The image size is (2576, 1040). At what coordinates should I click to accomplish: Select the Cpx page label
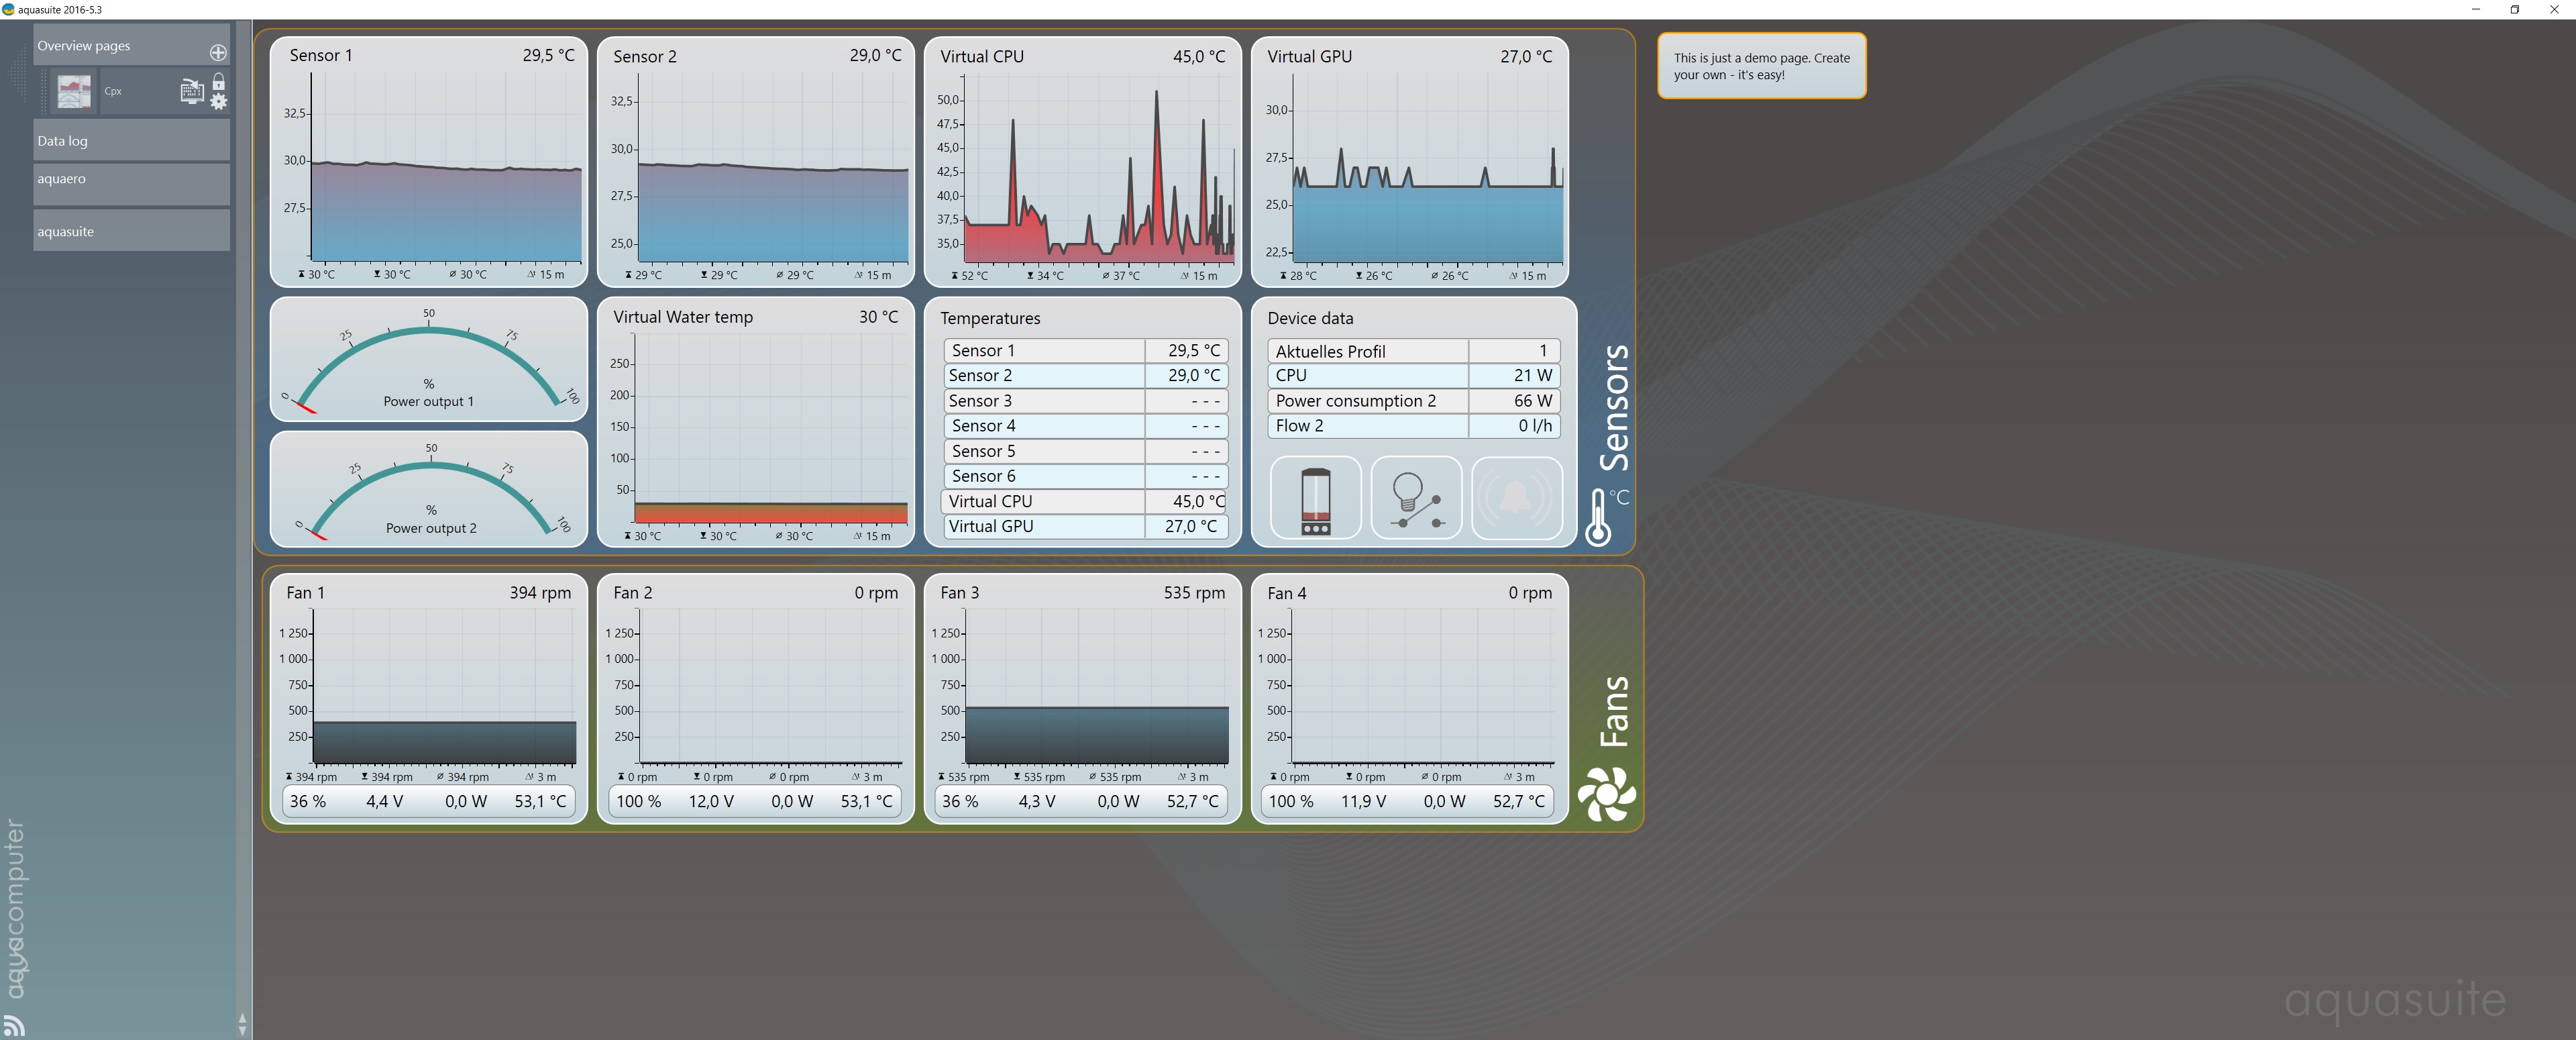[x=113, y=91]
